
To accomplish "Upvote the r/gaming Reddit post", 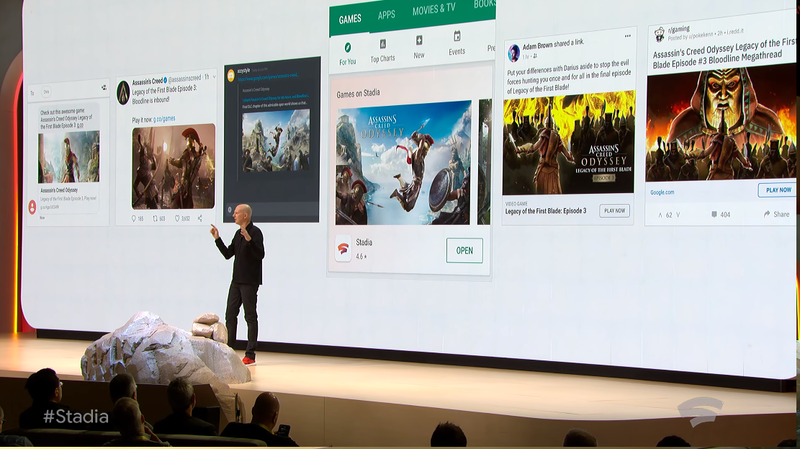I will (x=660, y=215).
